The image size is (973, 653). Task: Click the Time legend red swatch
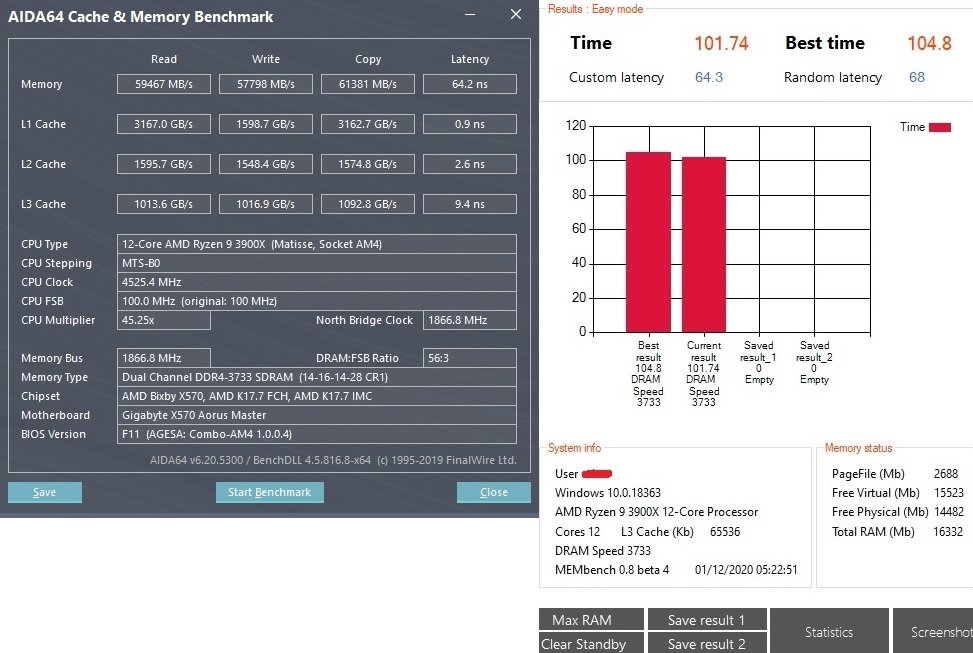point(939,127)
